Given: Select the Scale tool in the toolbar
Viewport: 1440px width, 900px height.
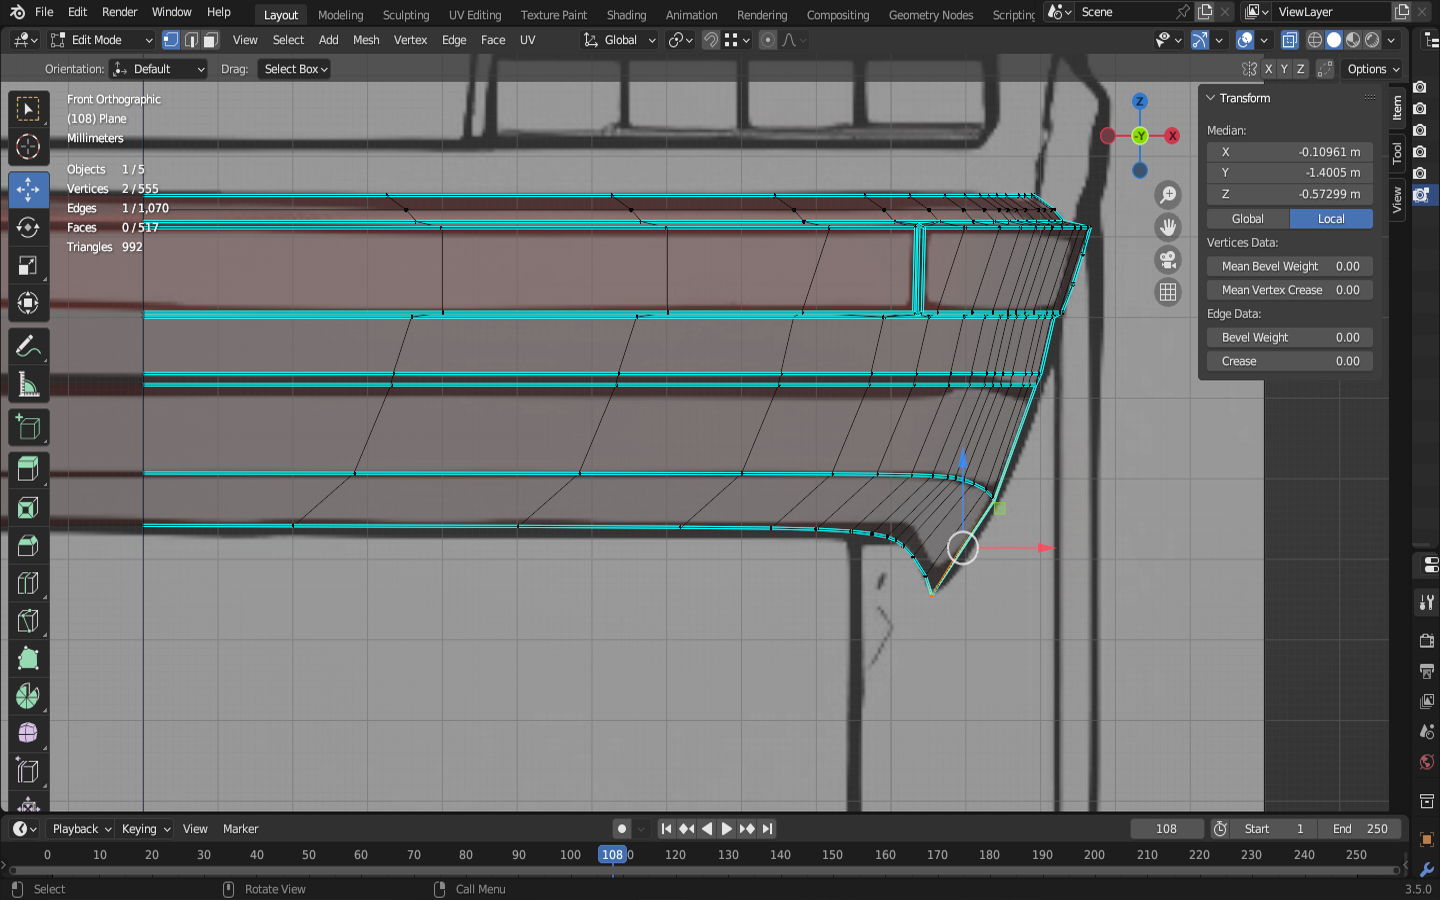Looking at the screenshot, I should (x=28, y=266).
